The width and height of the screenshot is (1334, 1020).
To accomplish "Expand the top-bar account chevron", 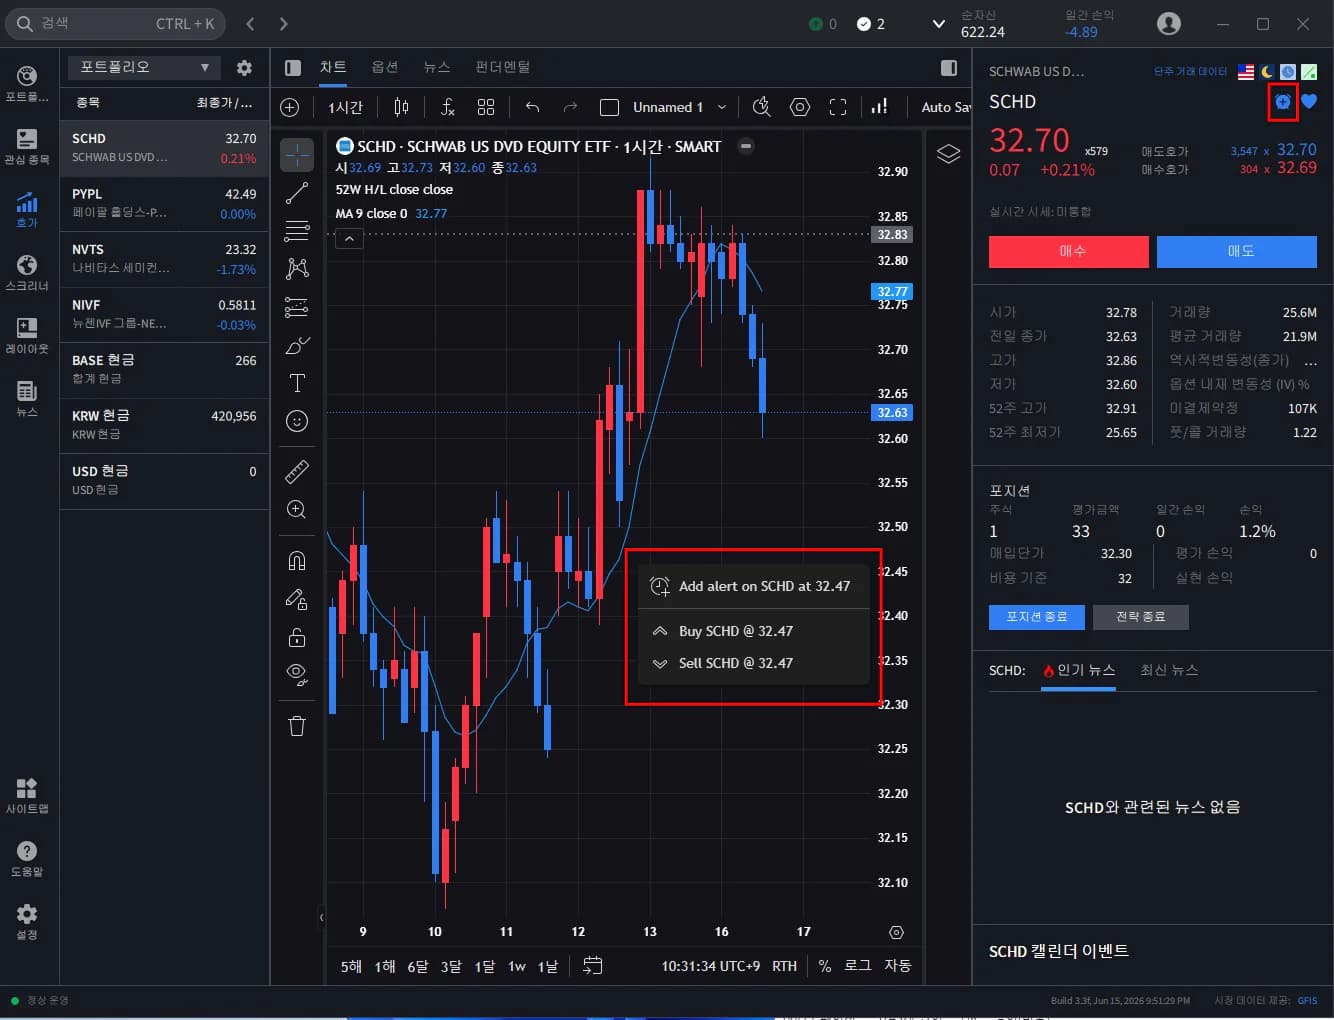I will 939,24.
